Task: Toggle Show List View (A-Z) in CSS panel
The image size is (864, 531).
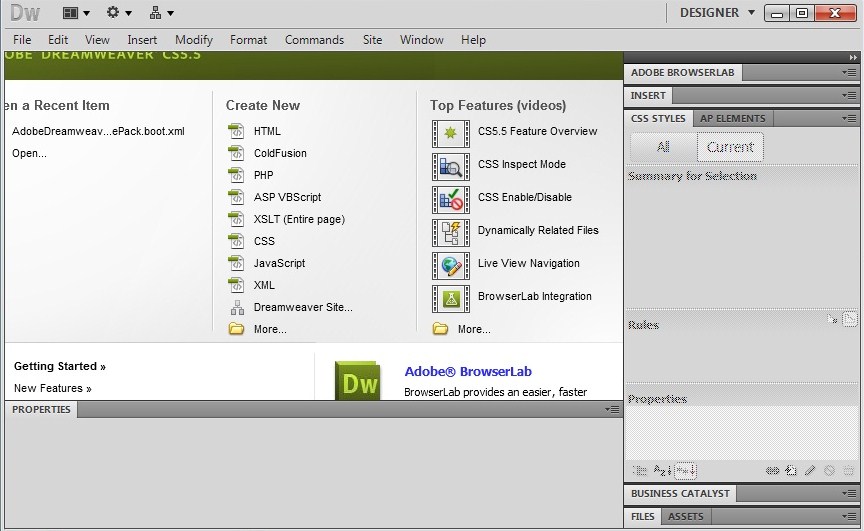Action: 662,470
